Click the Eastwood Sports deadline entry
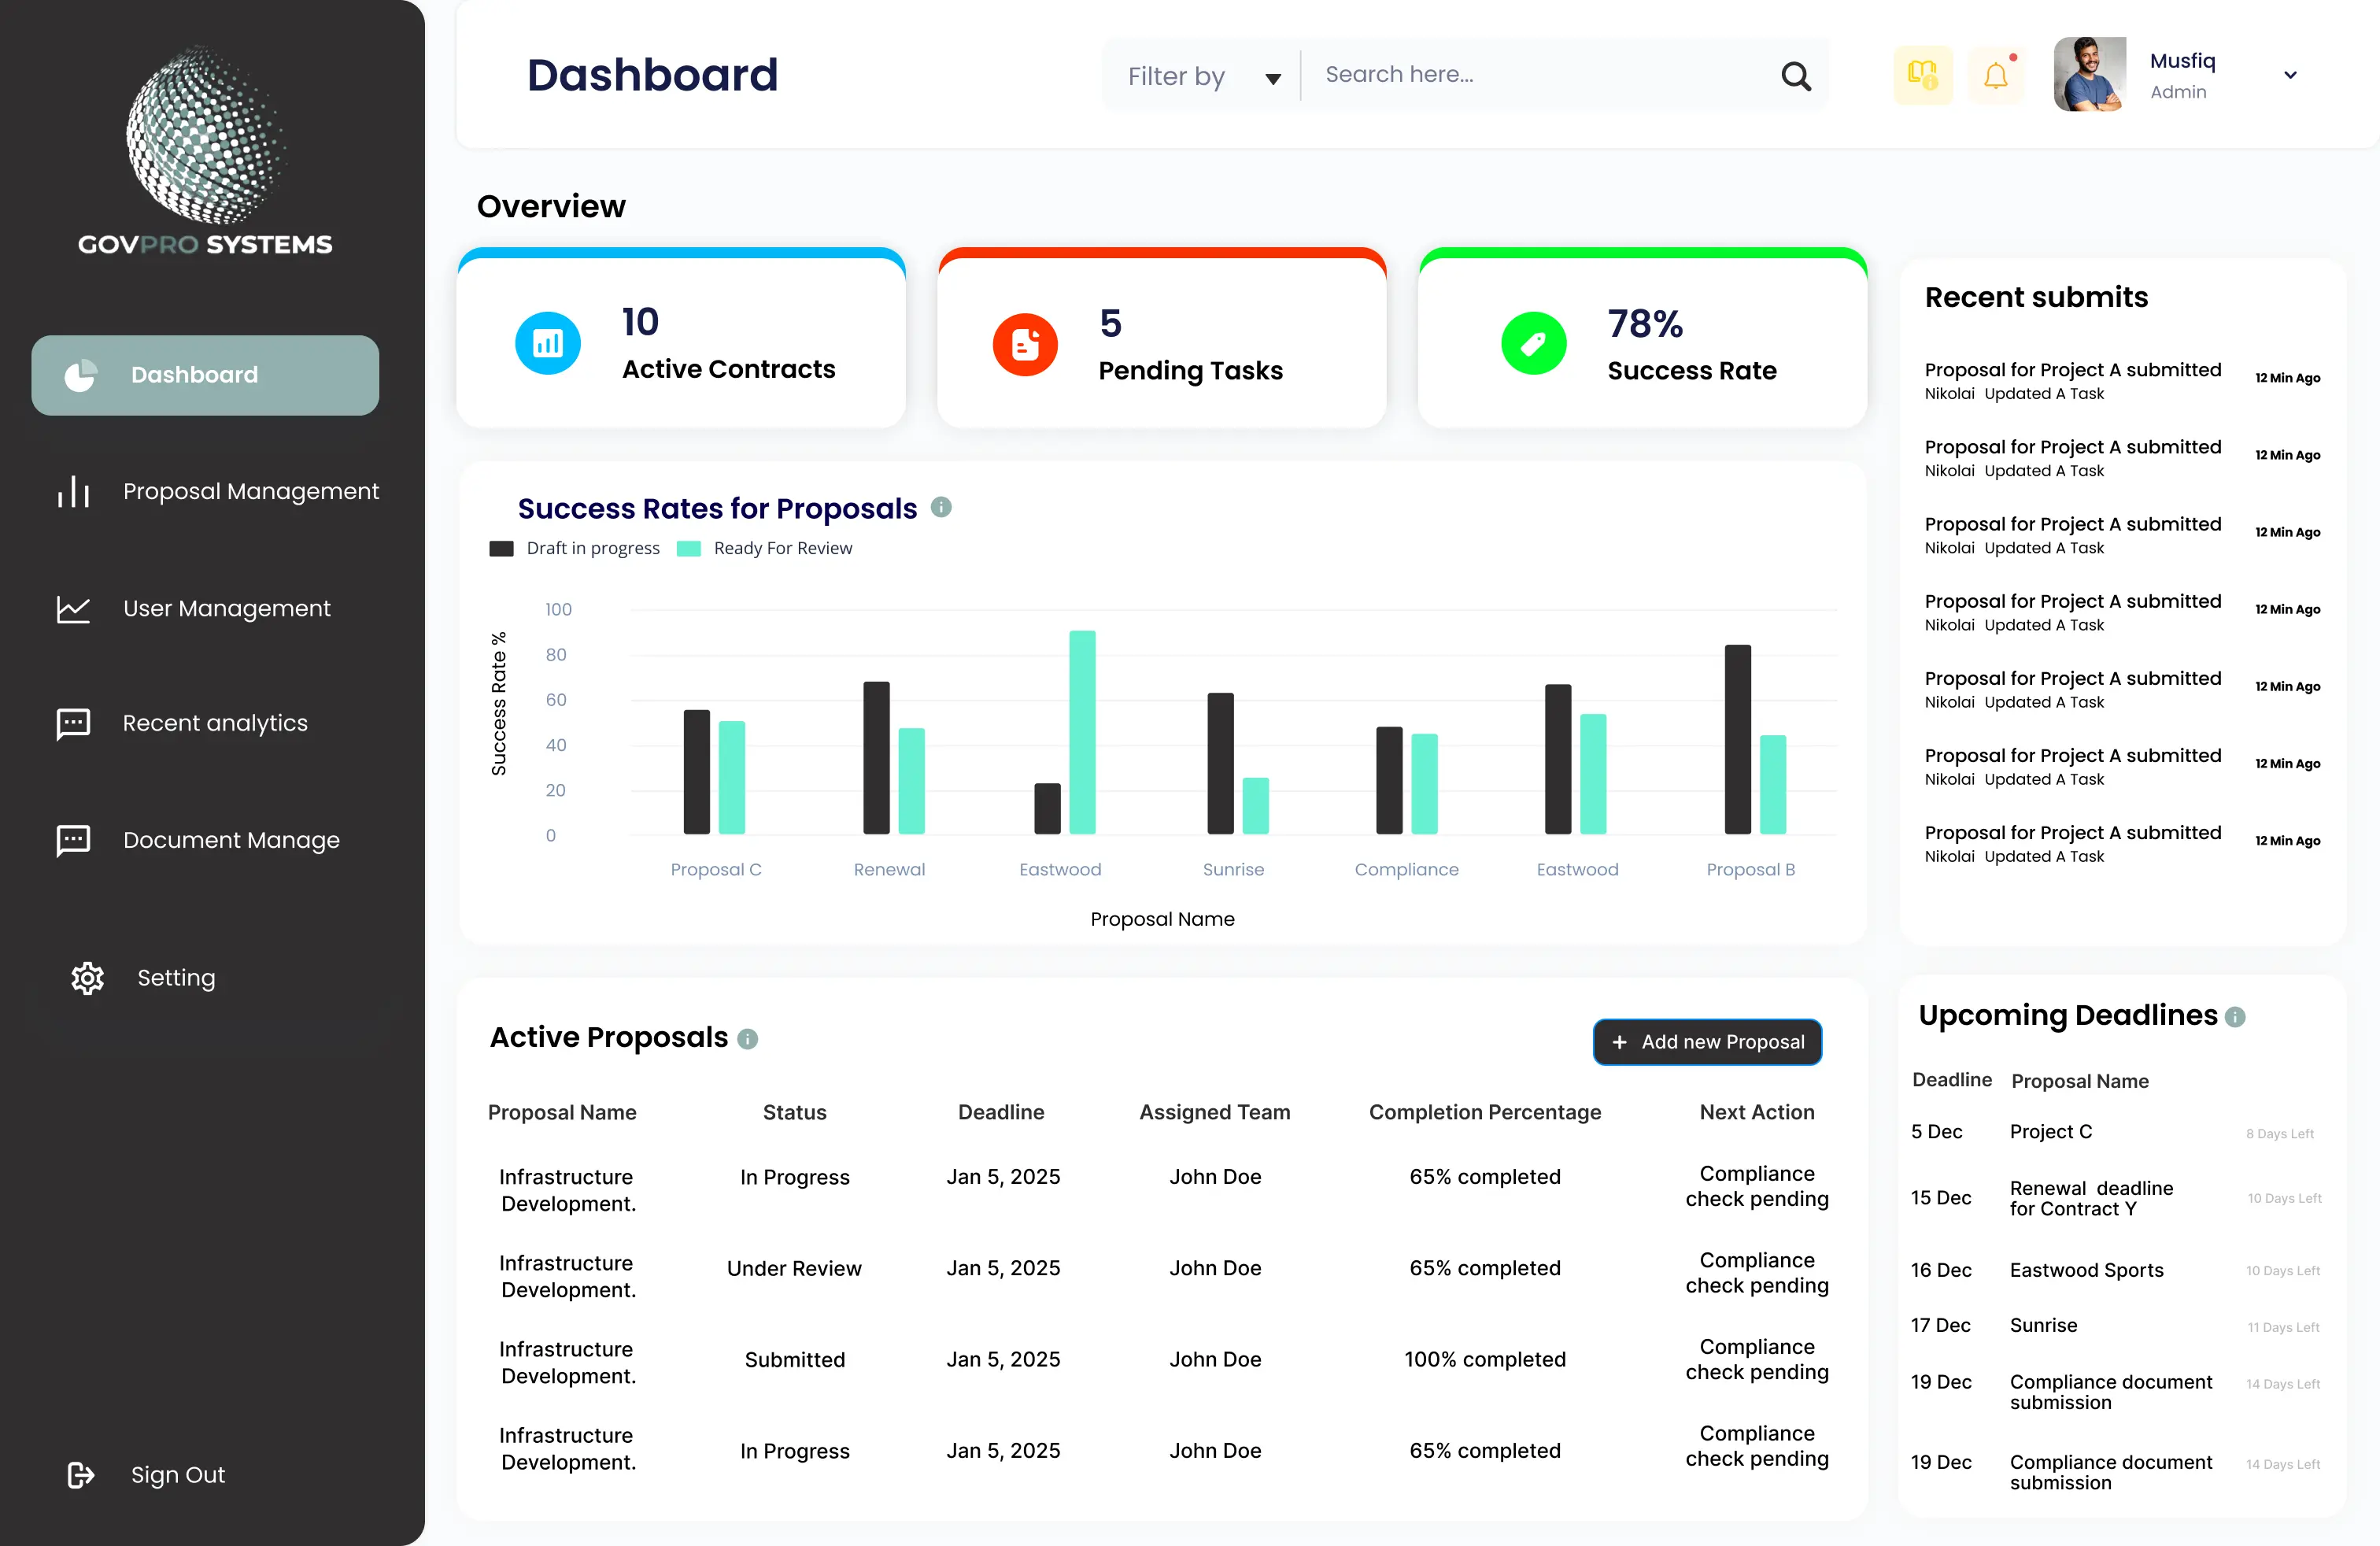Screen dimensions: 2380x1546 point(2086,1270)
